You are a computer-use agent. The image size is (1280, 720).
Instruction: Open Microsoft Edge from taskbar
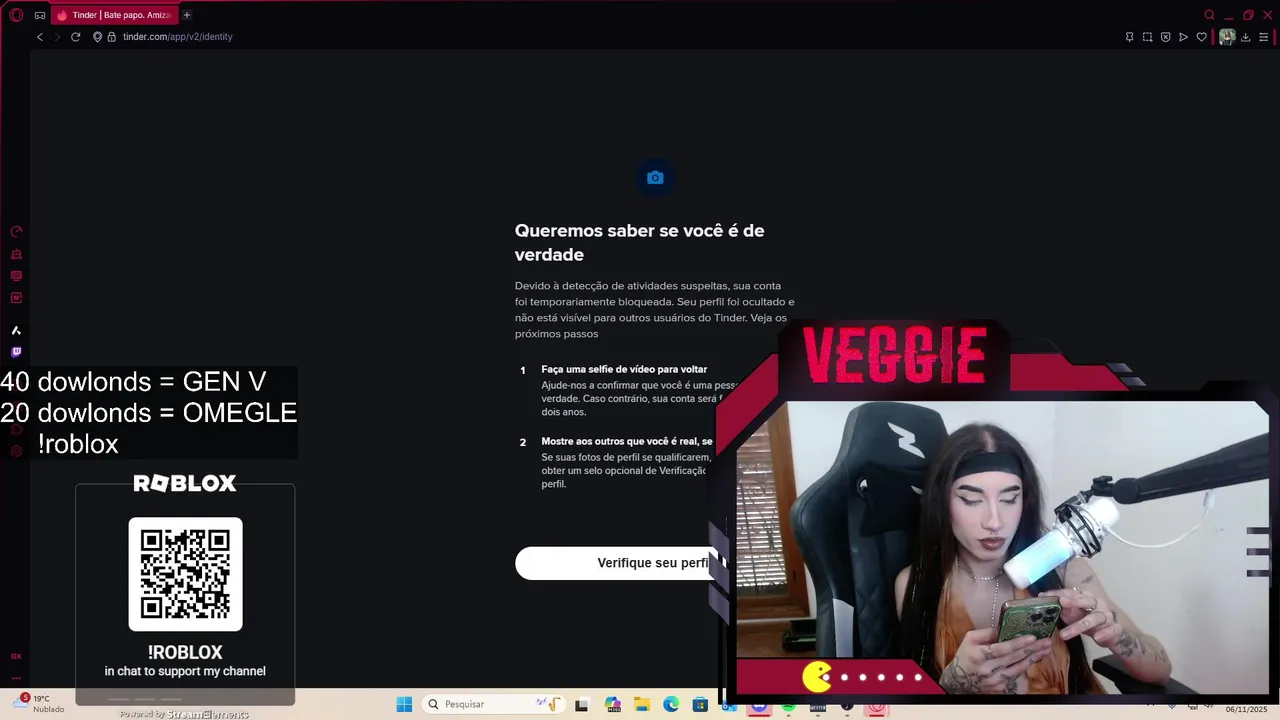(x=671, y=704)
